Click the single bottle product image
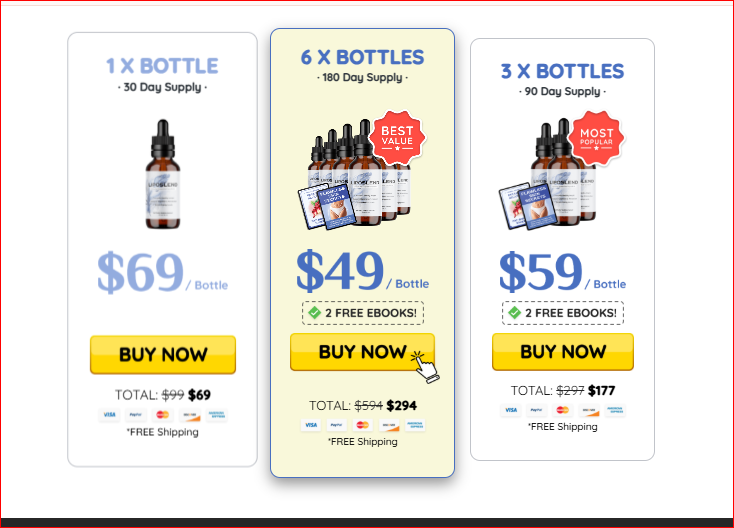734x528 pixels. (162, 174)
